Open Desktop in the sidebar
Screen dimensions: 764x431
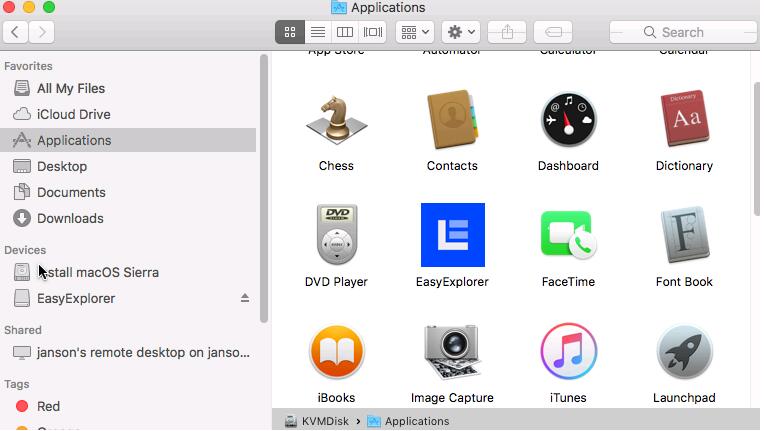(128, 166)
